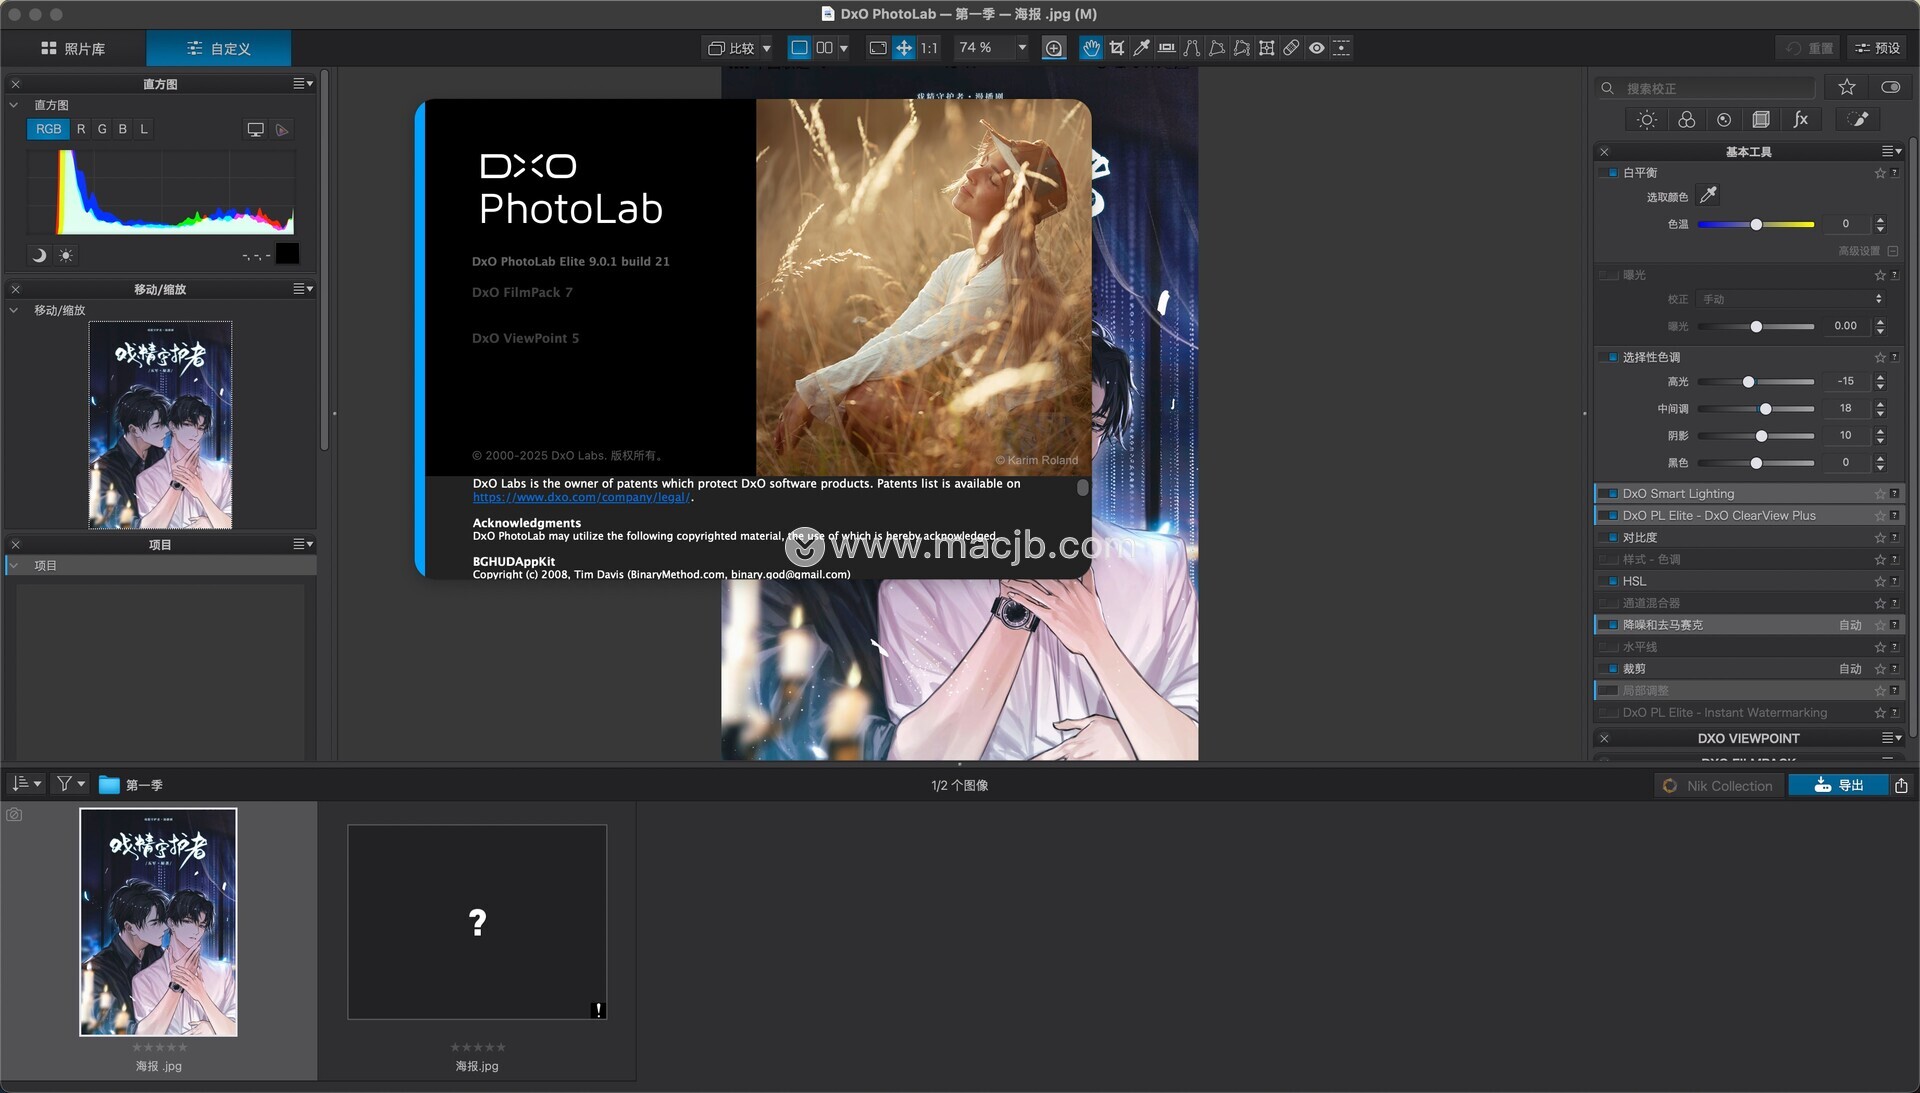Toggle HSL correction switch
The height and width of the screenshot is (1093, 1920).
coord(1609,581)
